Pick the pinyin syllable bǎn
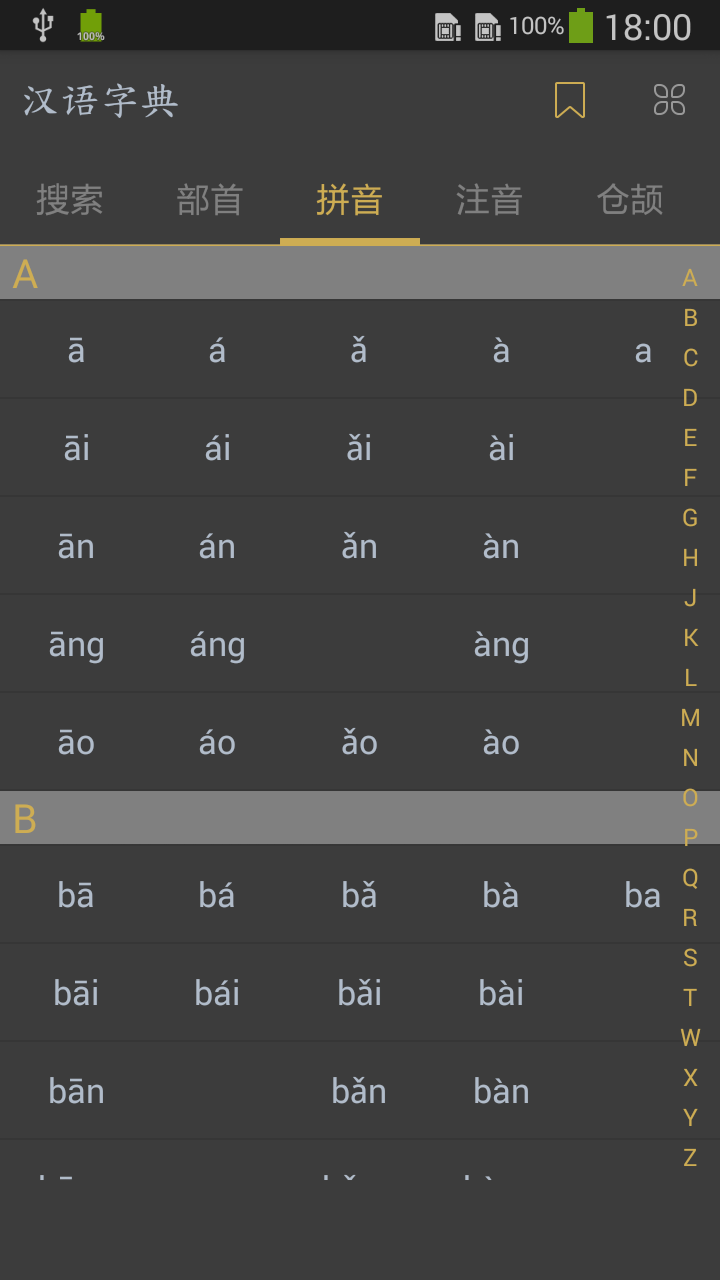This screenshot has width=720, height=1280. 359,1091
